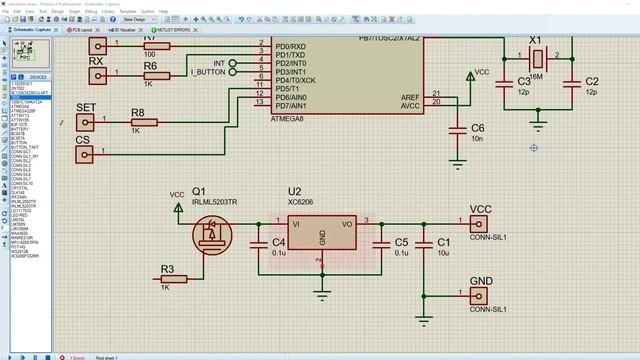Click the X1 crystal component
Image resolution: width=640 pixels, height=360 pixels.
[538, 59]
